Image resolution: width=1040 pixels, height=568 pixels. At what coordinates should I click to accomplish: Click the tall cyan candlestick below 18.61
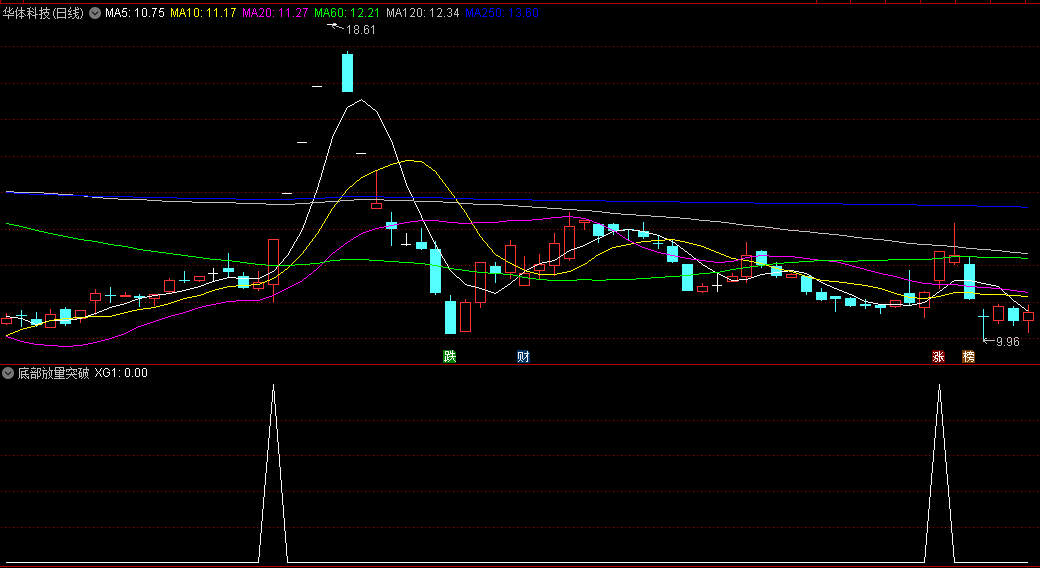tap(347, 72)
